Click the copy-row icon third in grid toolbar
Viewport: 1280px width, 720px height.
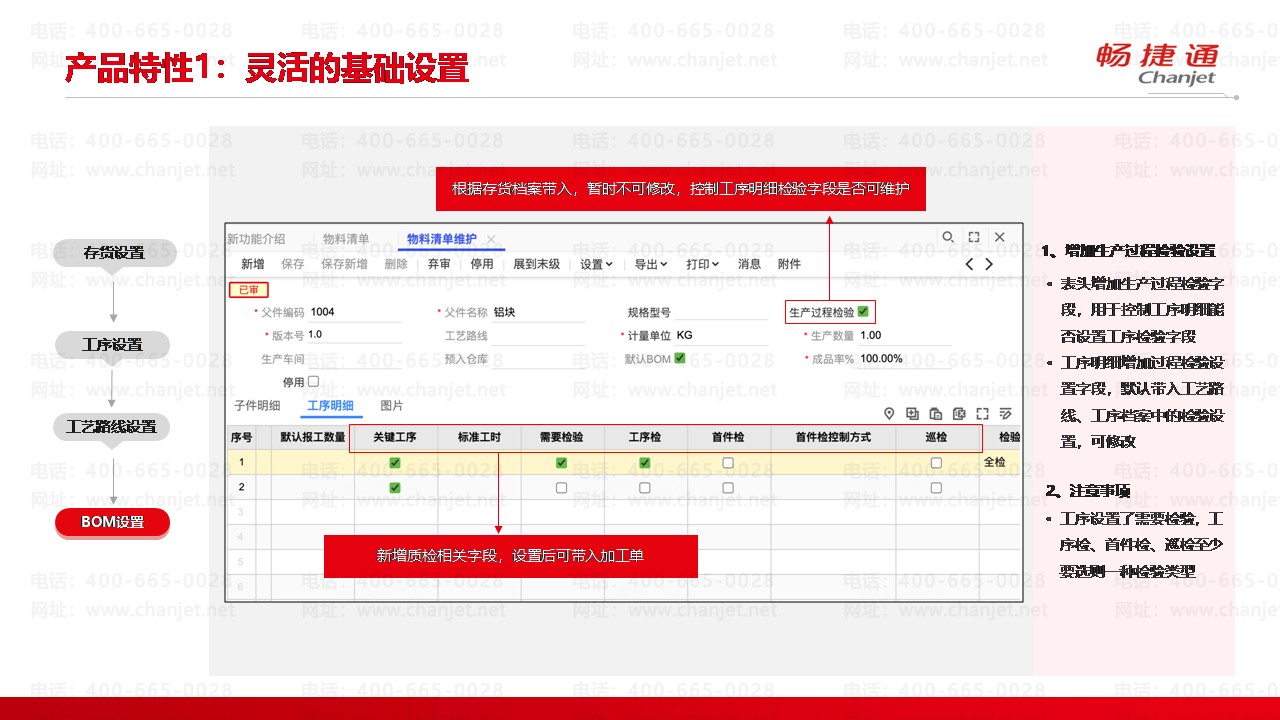936,414
